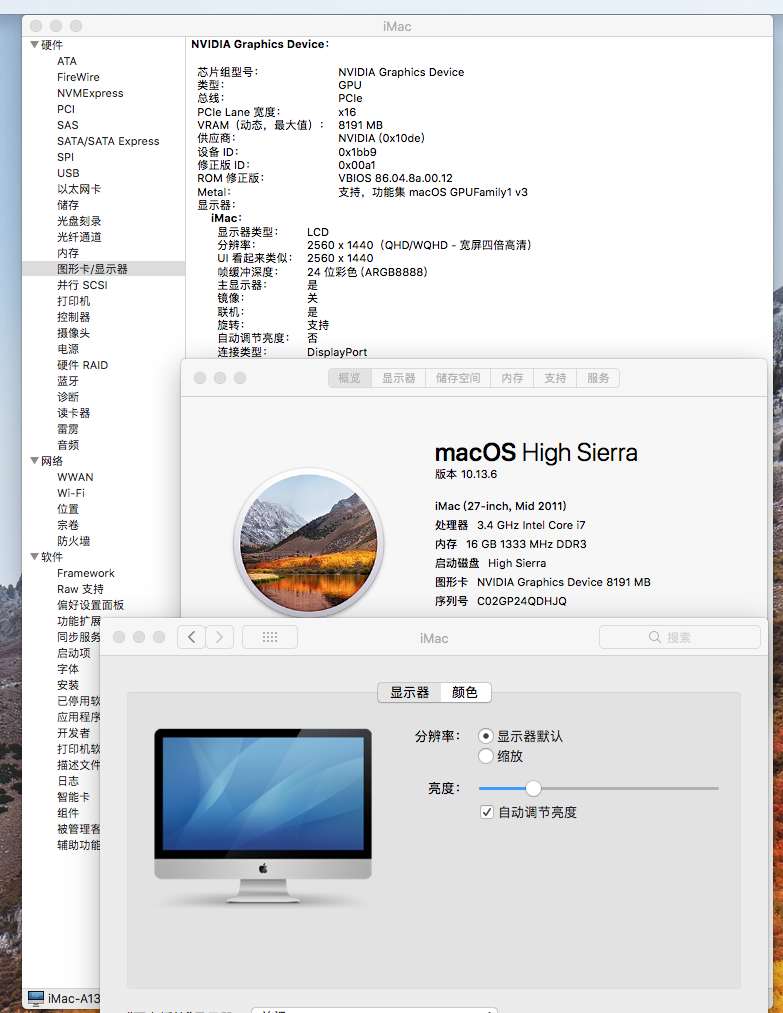The height and width of the screenshot is (1013, 783).
Task: Select the 缩放 scaled resolution radio button
Action: [486, 756]
